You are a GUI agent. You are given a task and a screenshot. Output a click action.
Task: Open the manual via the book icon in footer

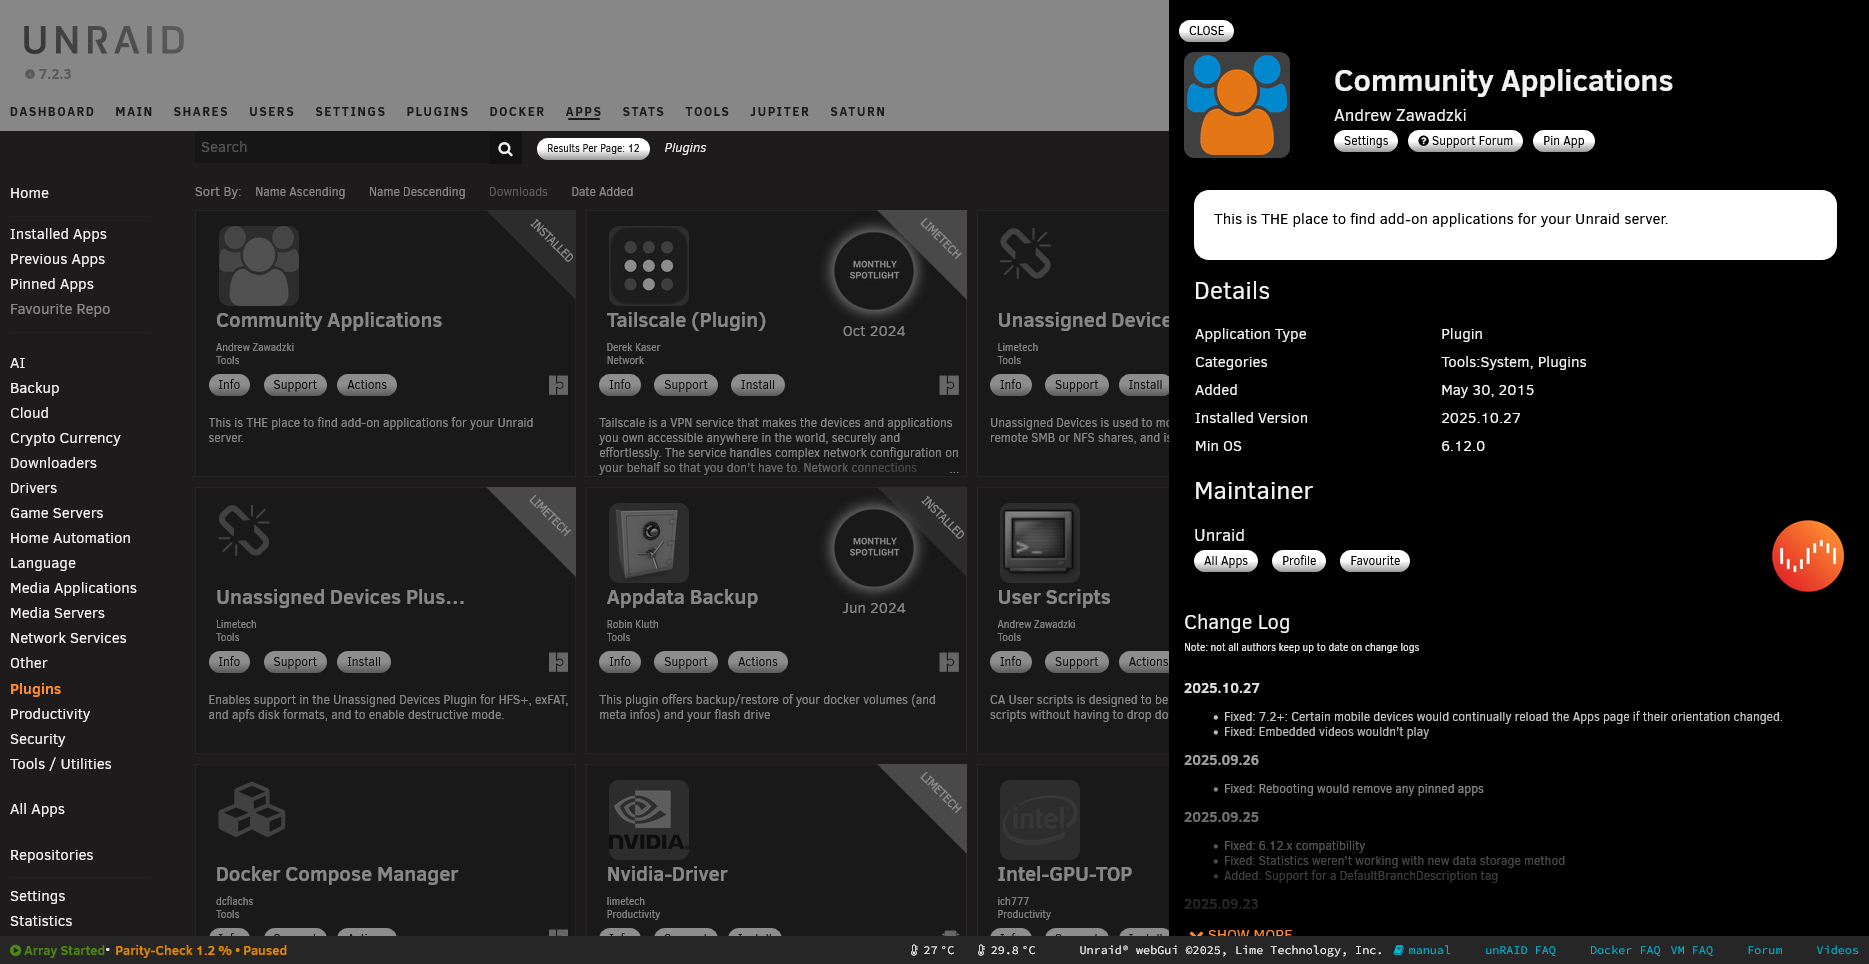click(1400, 950)
